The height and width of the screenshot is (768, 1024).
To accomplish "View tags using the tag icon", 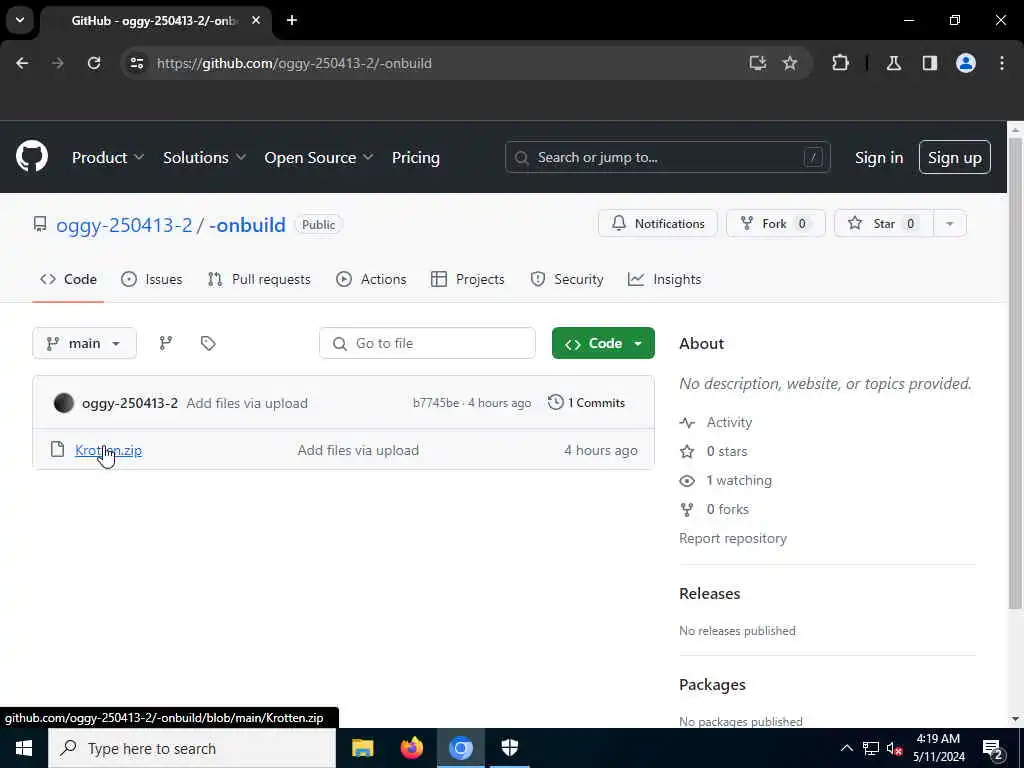I will (x=208, y=343).
